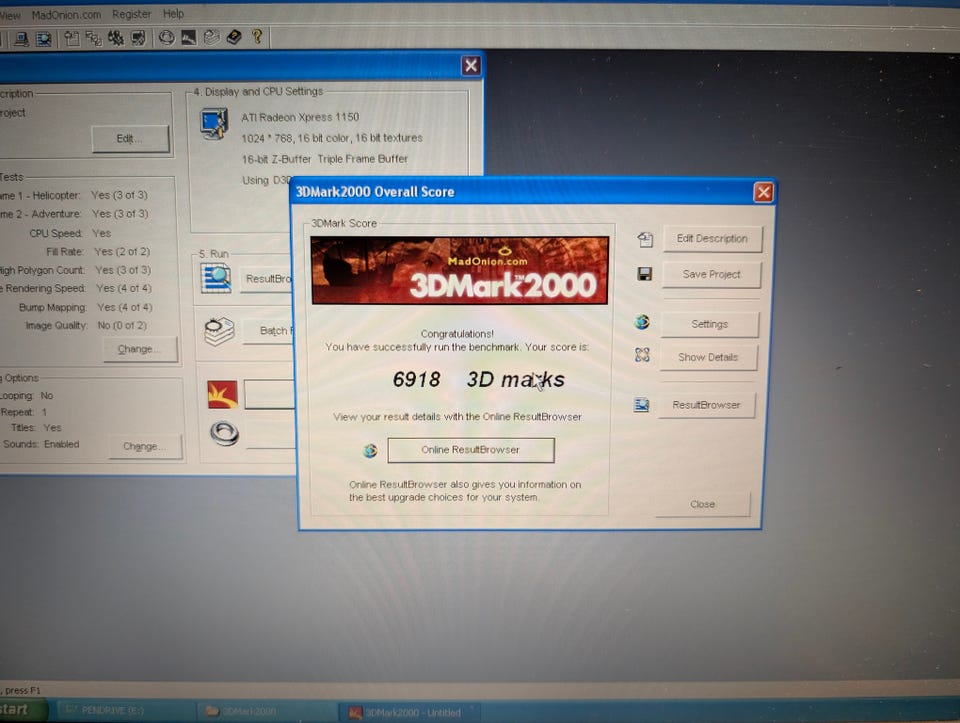Screen dimensions: 960x723
Task: Click the Windows Start button
Action: pyautogui.click(x=21, y=710)
